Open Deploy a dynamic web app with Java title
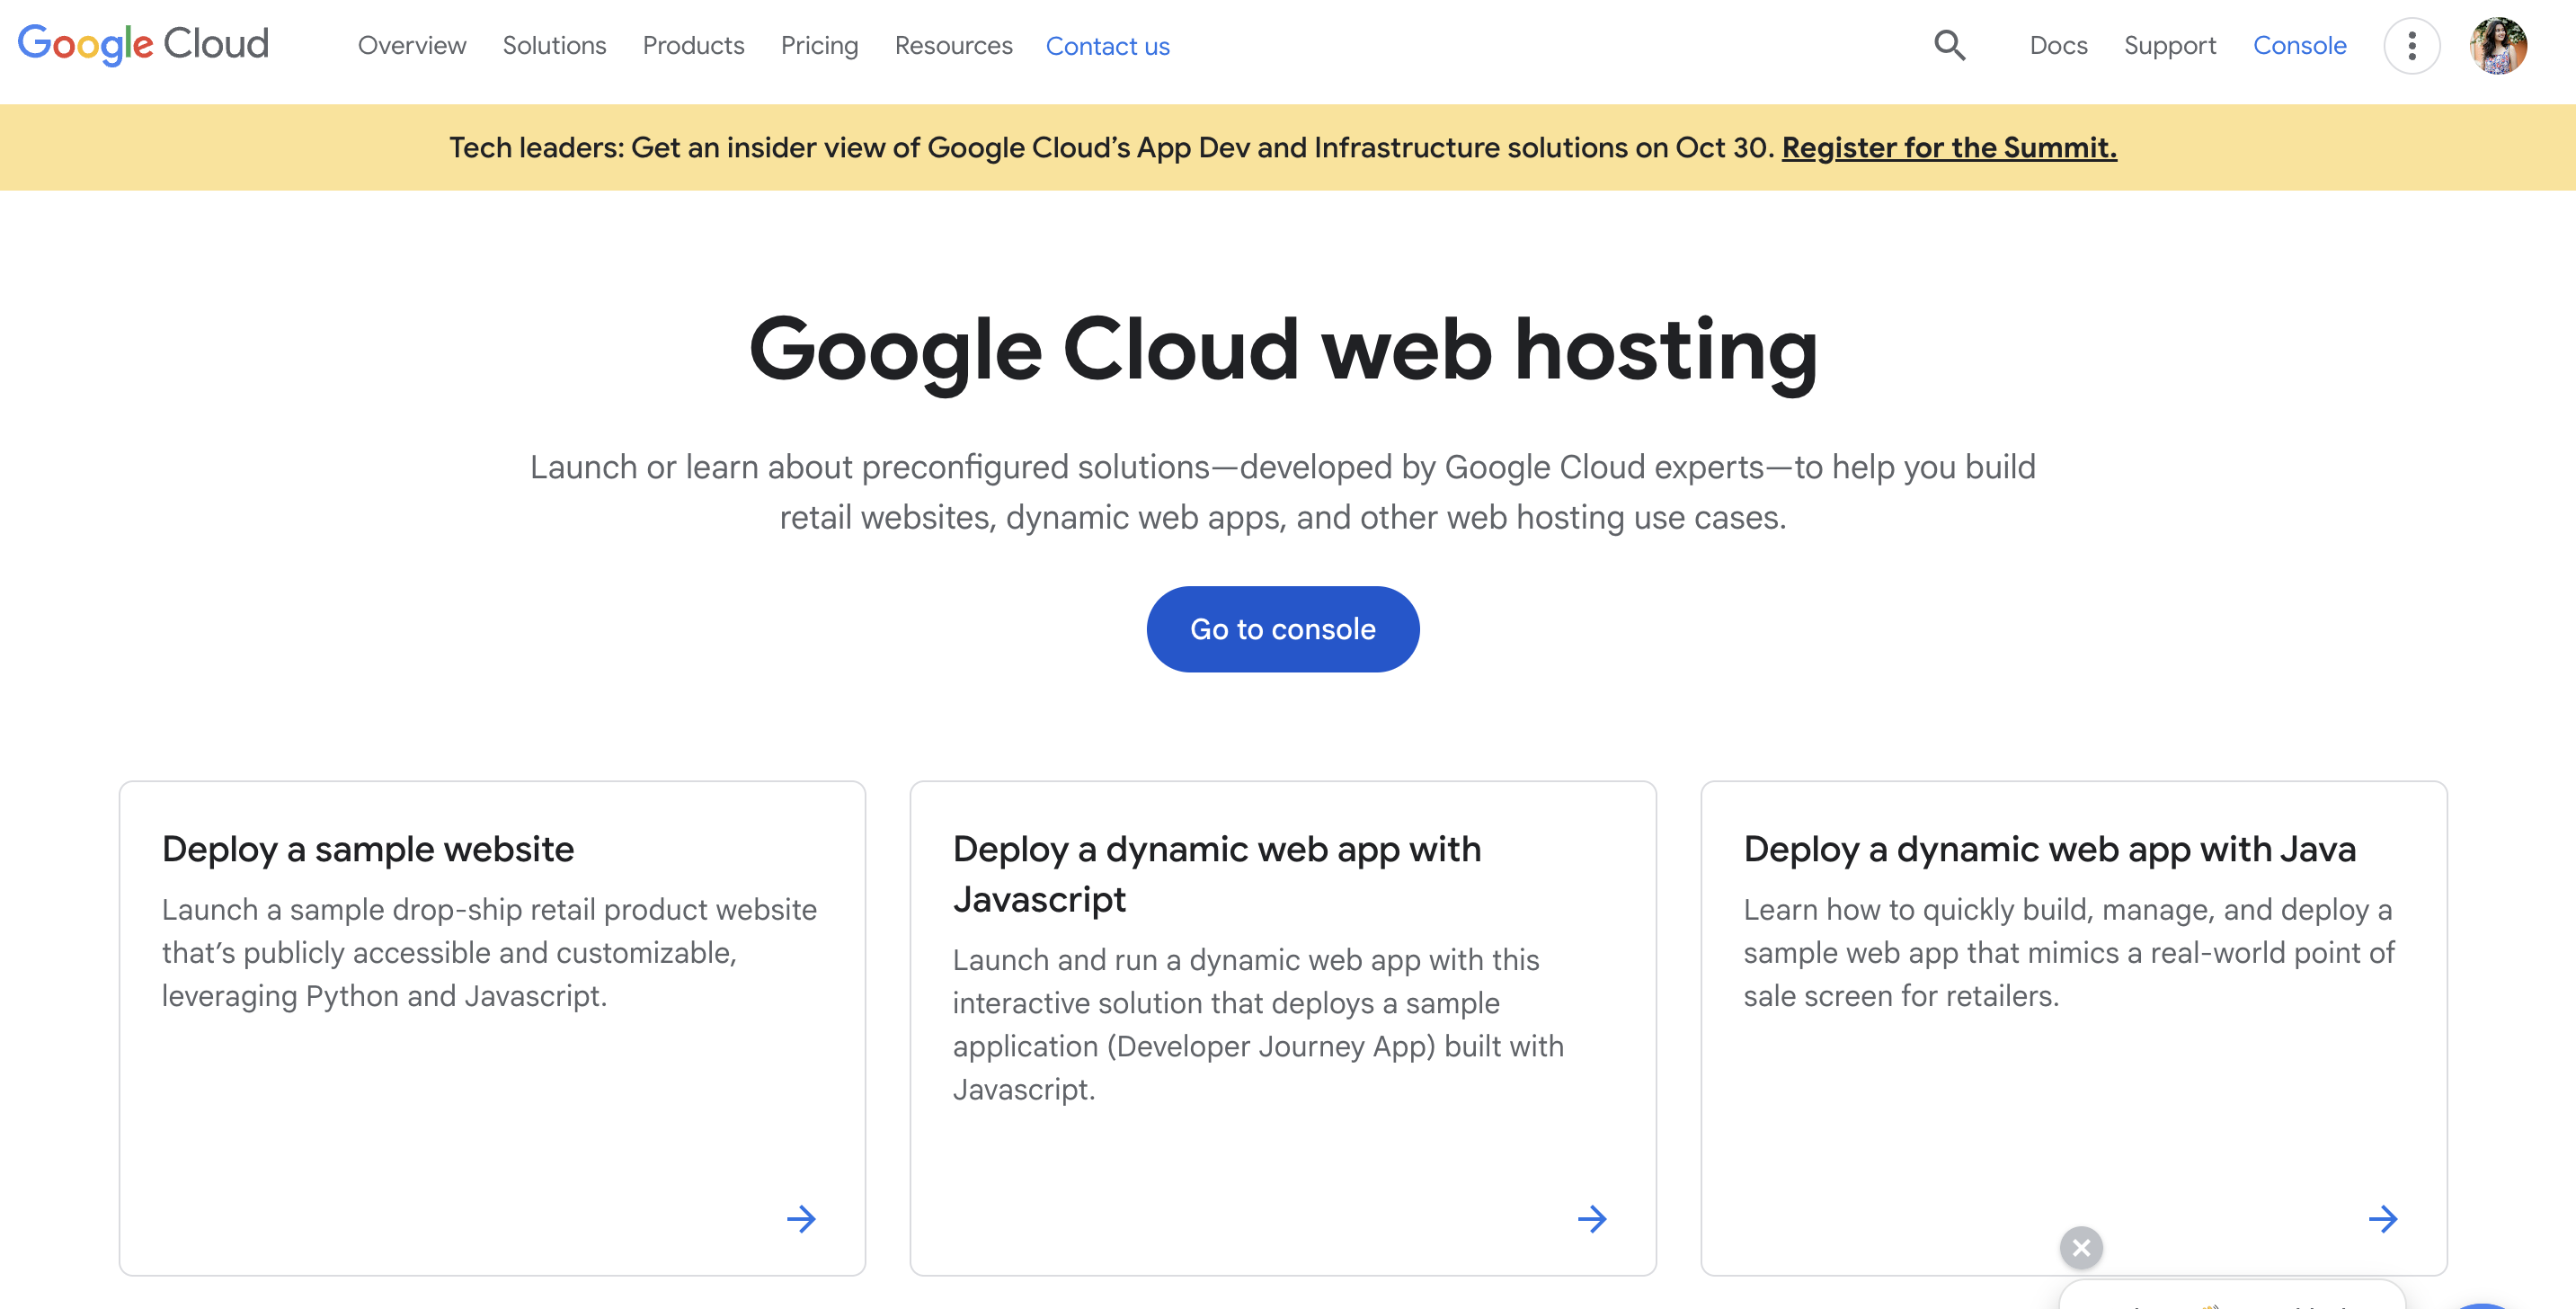 pyautogui.click(x=2049, y=848)
